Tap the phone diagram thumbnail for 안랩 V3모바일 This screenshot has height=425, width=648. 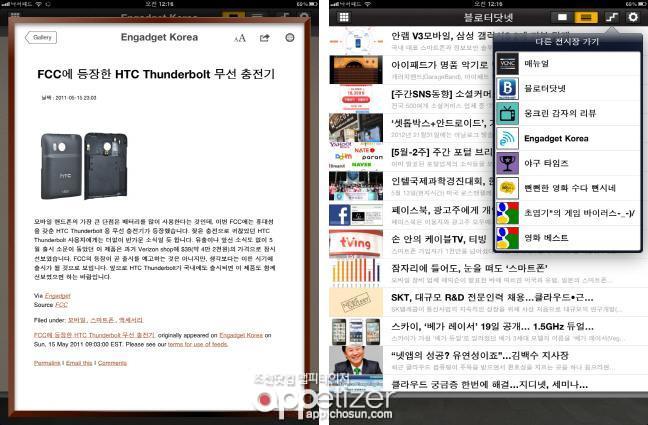tap(356, 41)
